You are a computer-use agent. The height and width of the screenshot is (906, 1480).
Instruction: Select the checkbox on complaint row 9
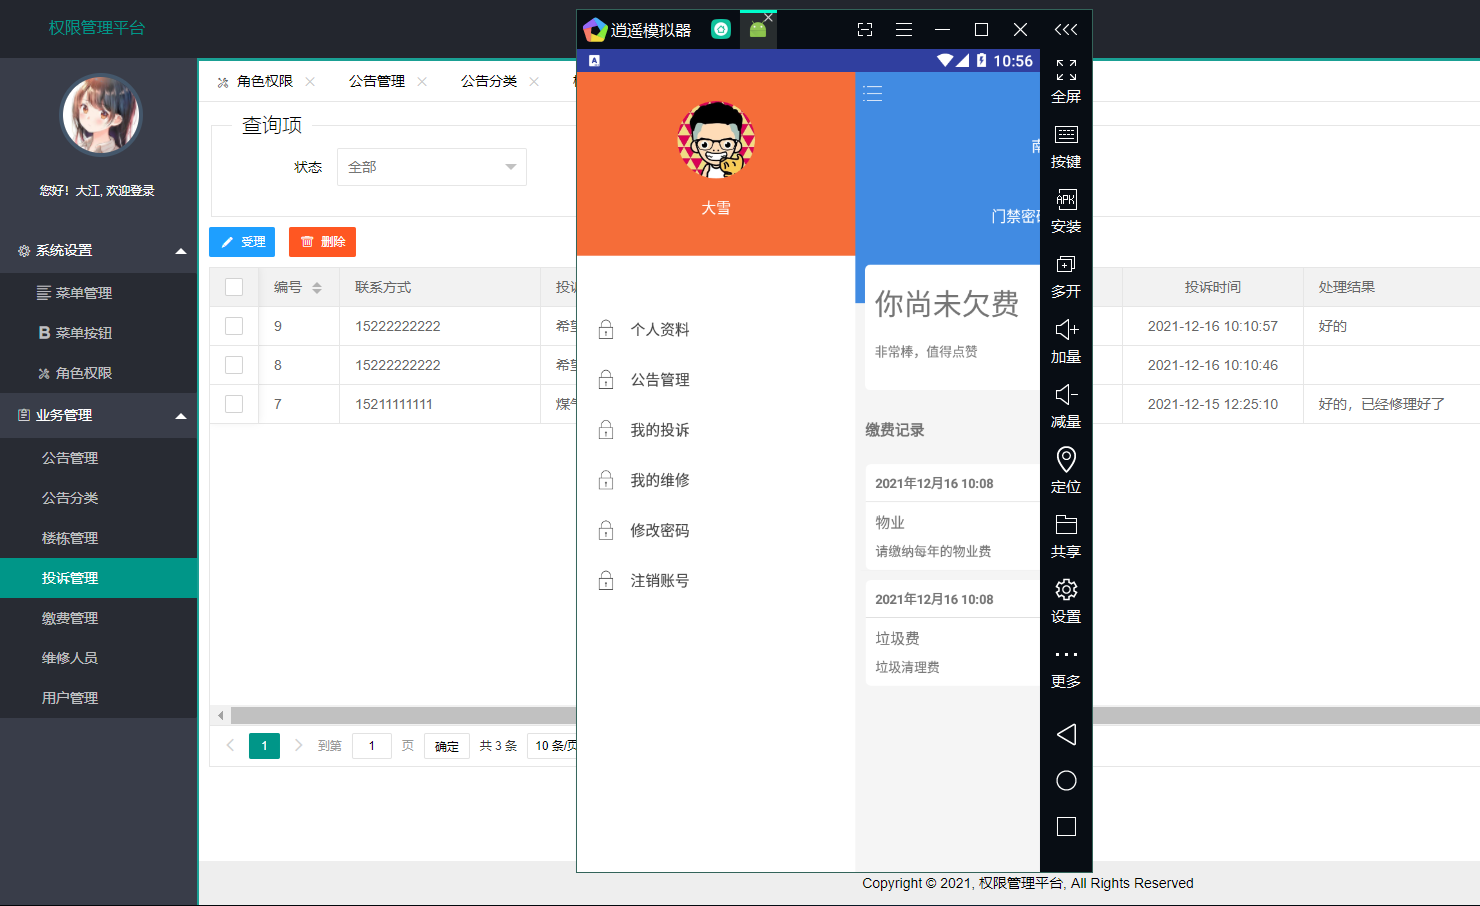[234, 326]
